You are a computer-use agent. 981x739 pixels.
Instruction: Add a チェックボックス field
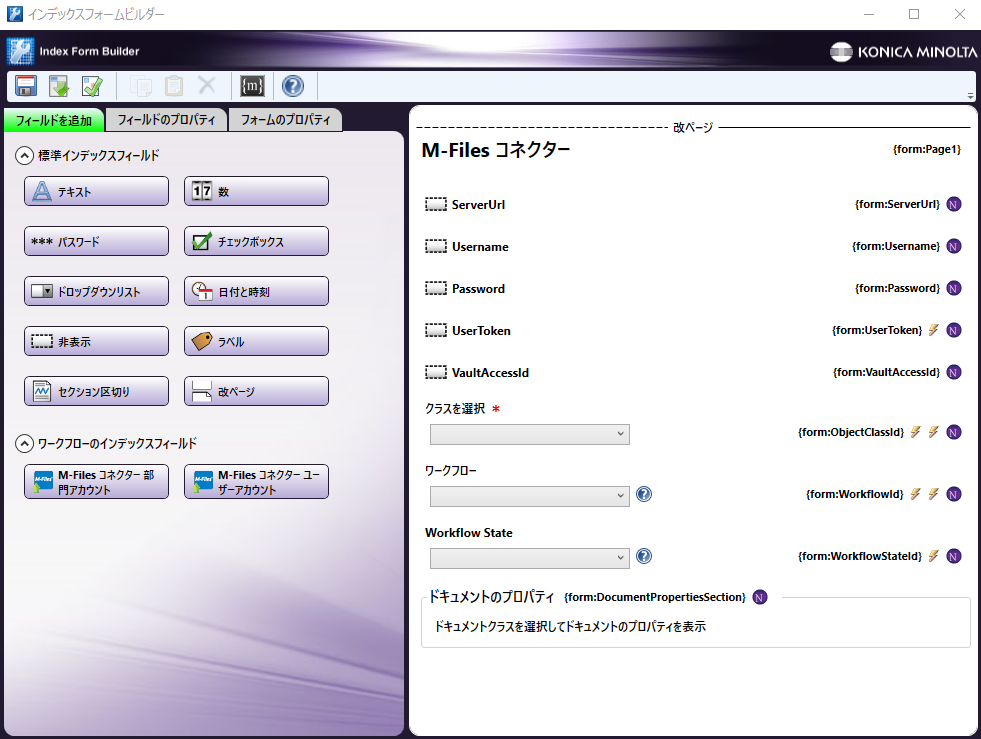click(x=257, y=241)
